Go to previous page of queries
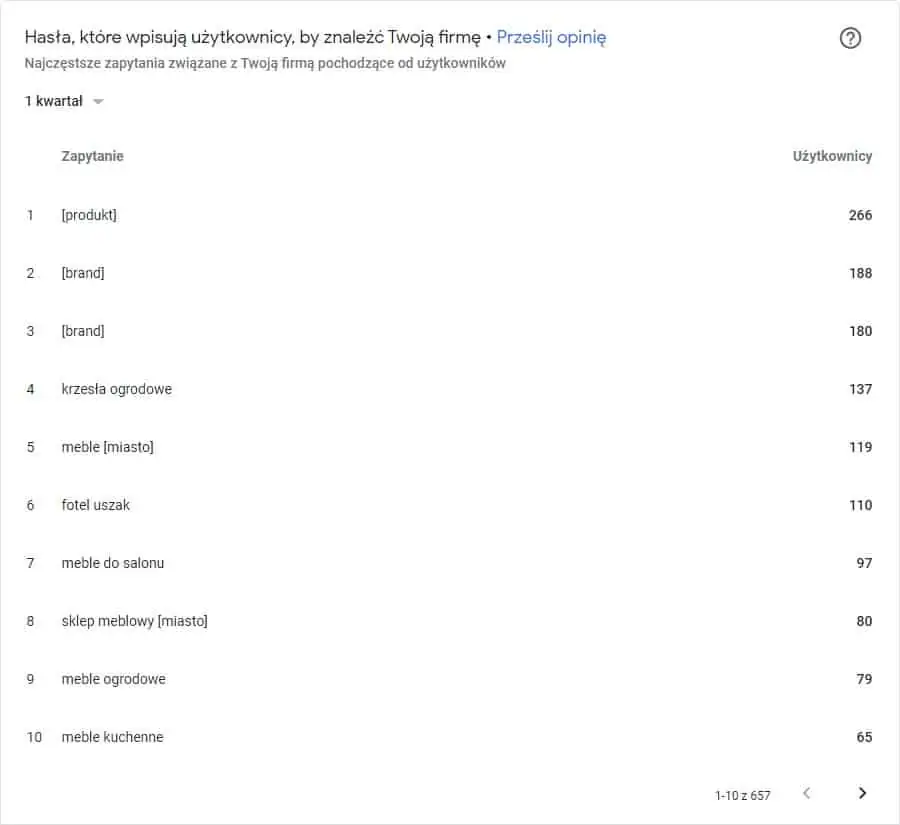 pyautogui.click(x=806, y=793)
